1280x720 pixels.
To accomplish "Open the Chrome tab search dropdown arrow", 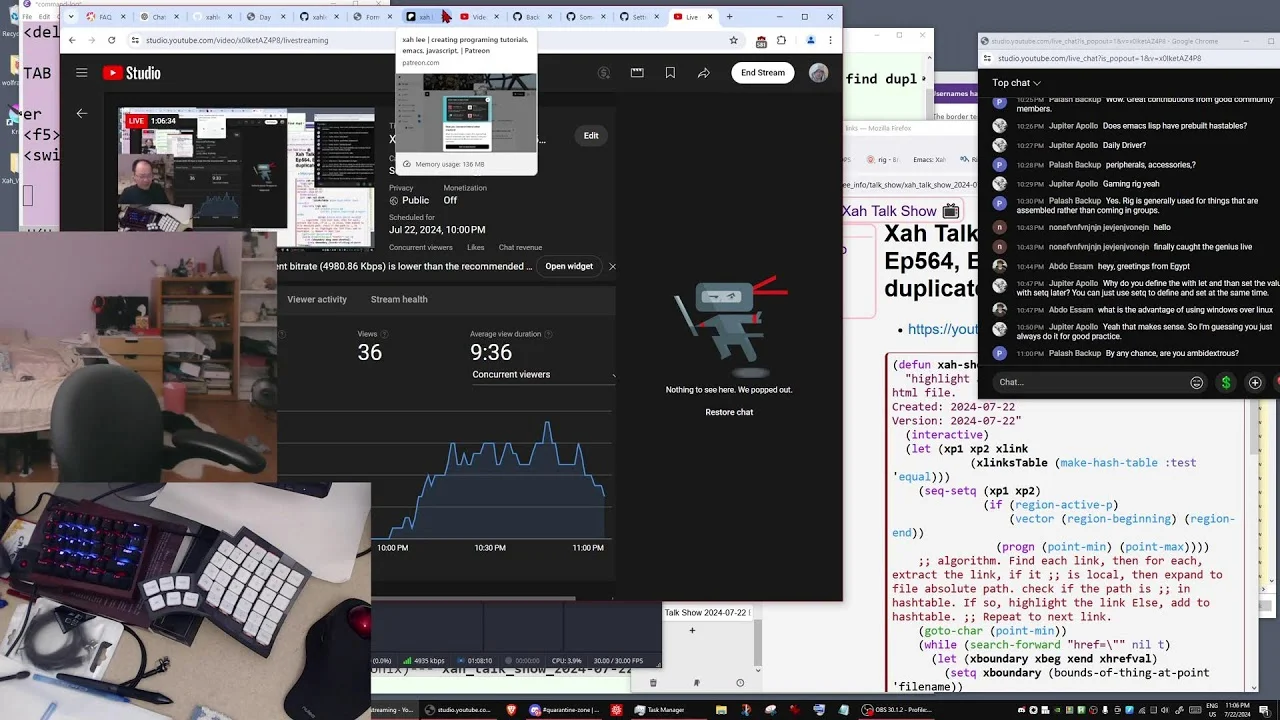I will pyautogui.click(x=70, y=16).
